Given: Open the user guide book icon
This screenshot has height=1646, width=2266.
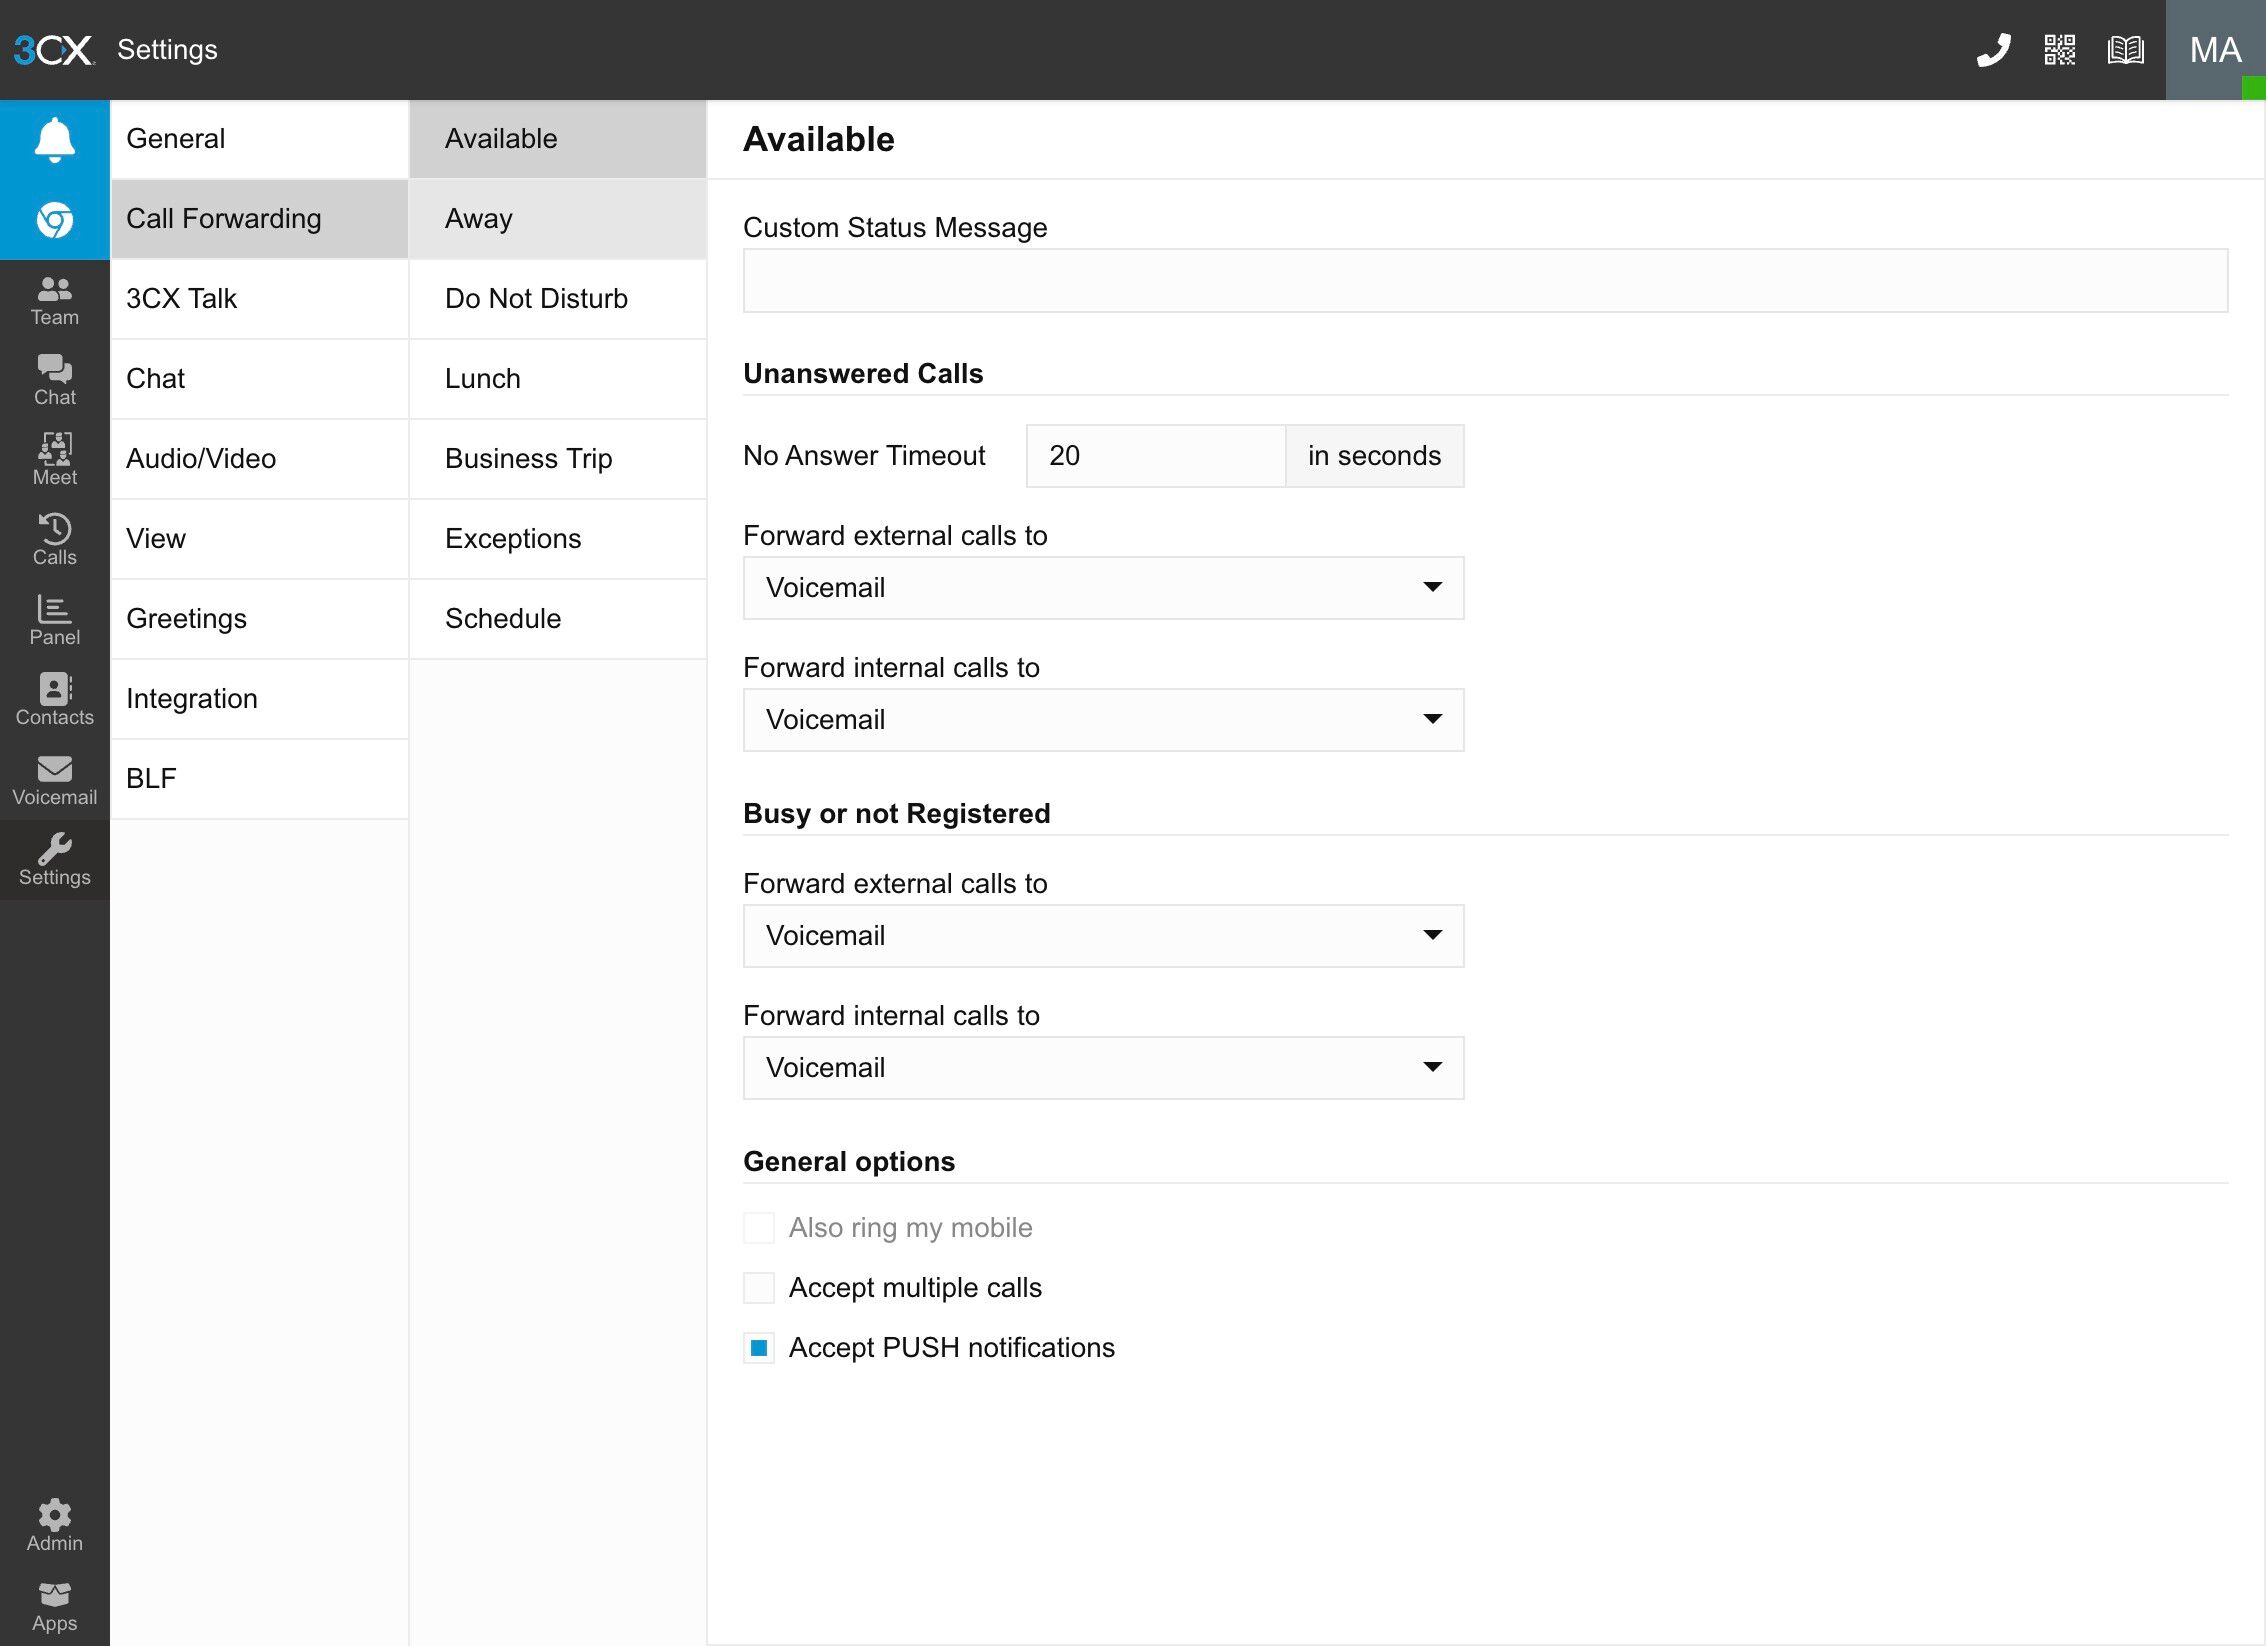Looking at the screenshot, I should 2125,50.
